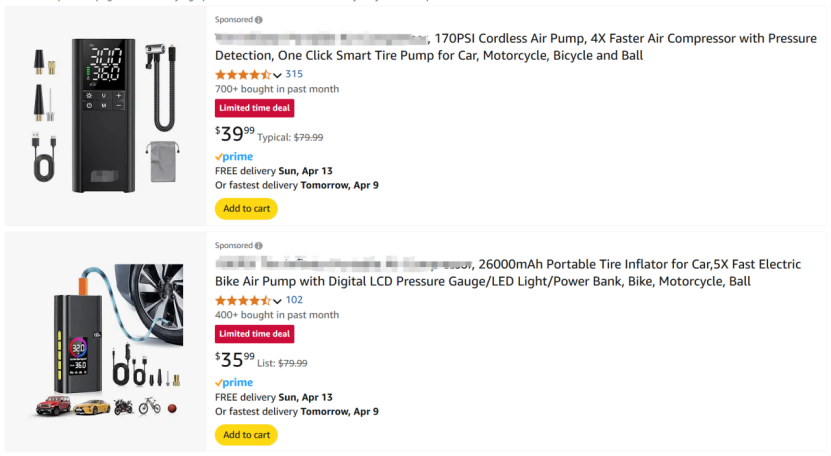Click the Sponsored info icon on the second listing
The image size is (831, 456).
click(259, 246)
